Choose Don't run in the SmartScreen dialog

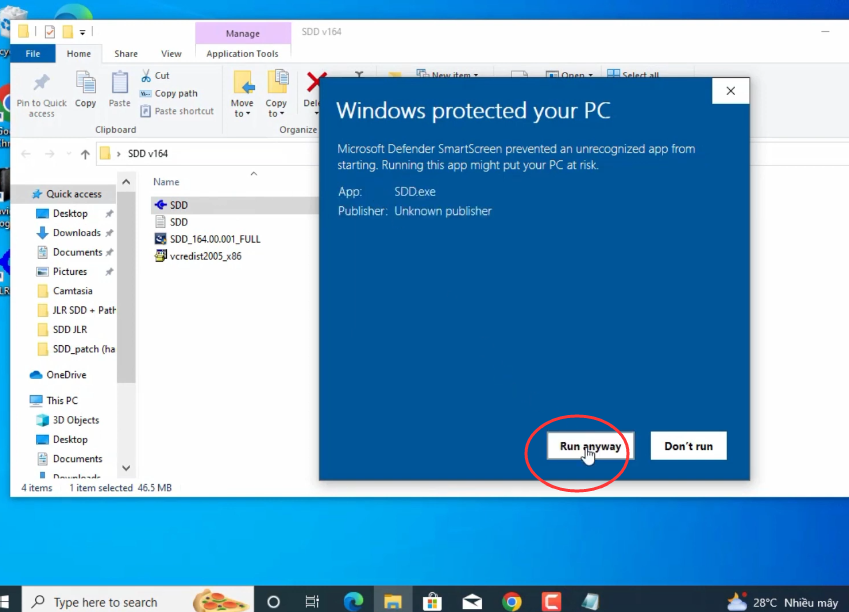pos(688,446)
